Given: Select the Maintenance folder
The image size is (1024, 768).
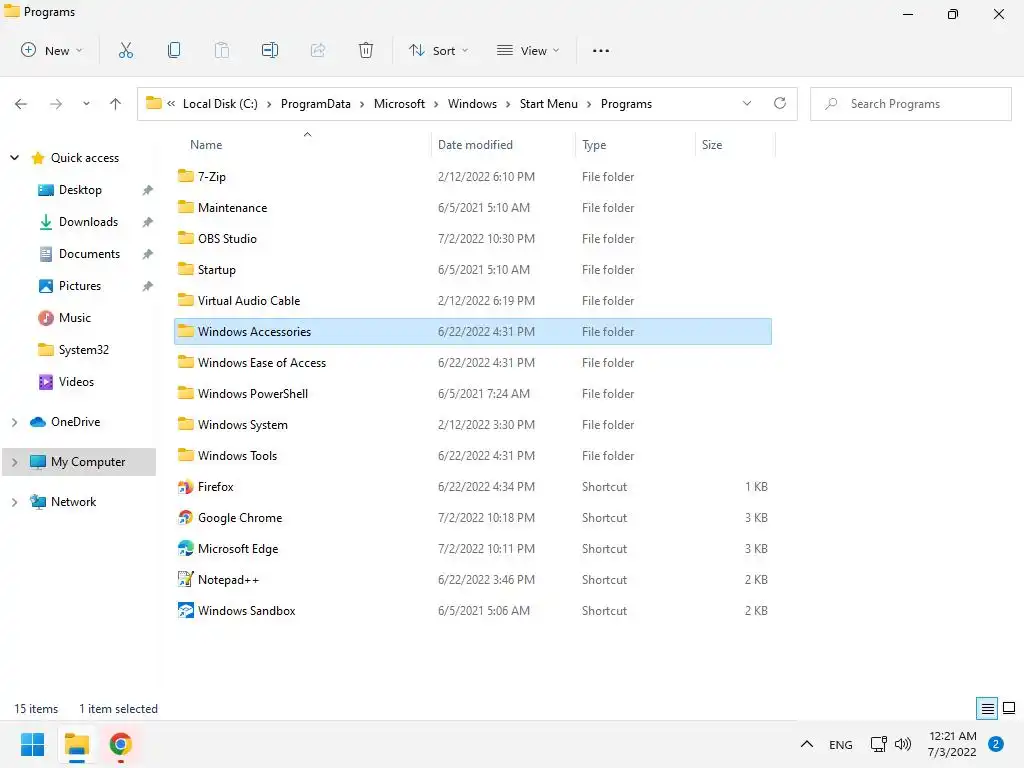Looking at the screenshot, I should pos(473,208).
